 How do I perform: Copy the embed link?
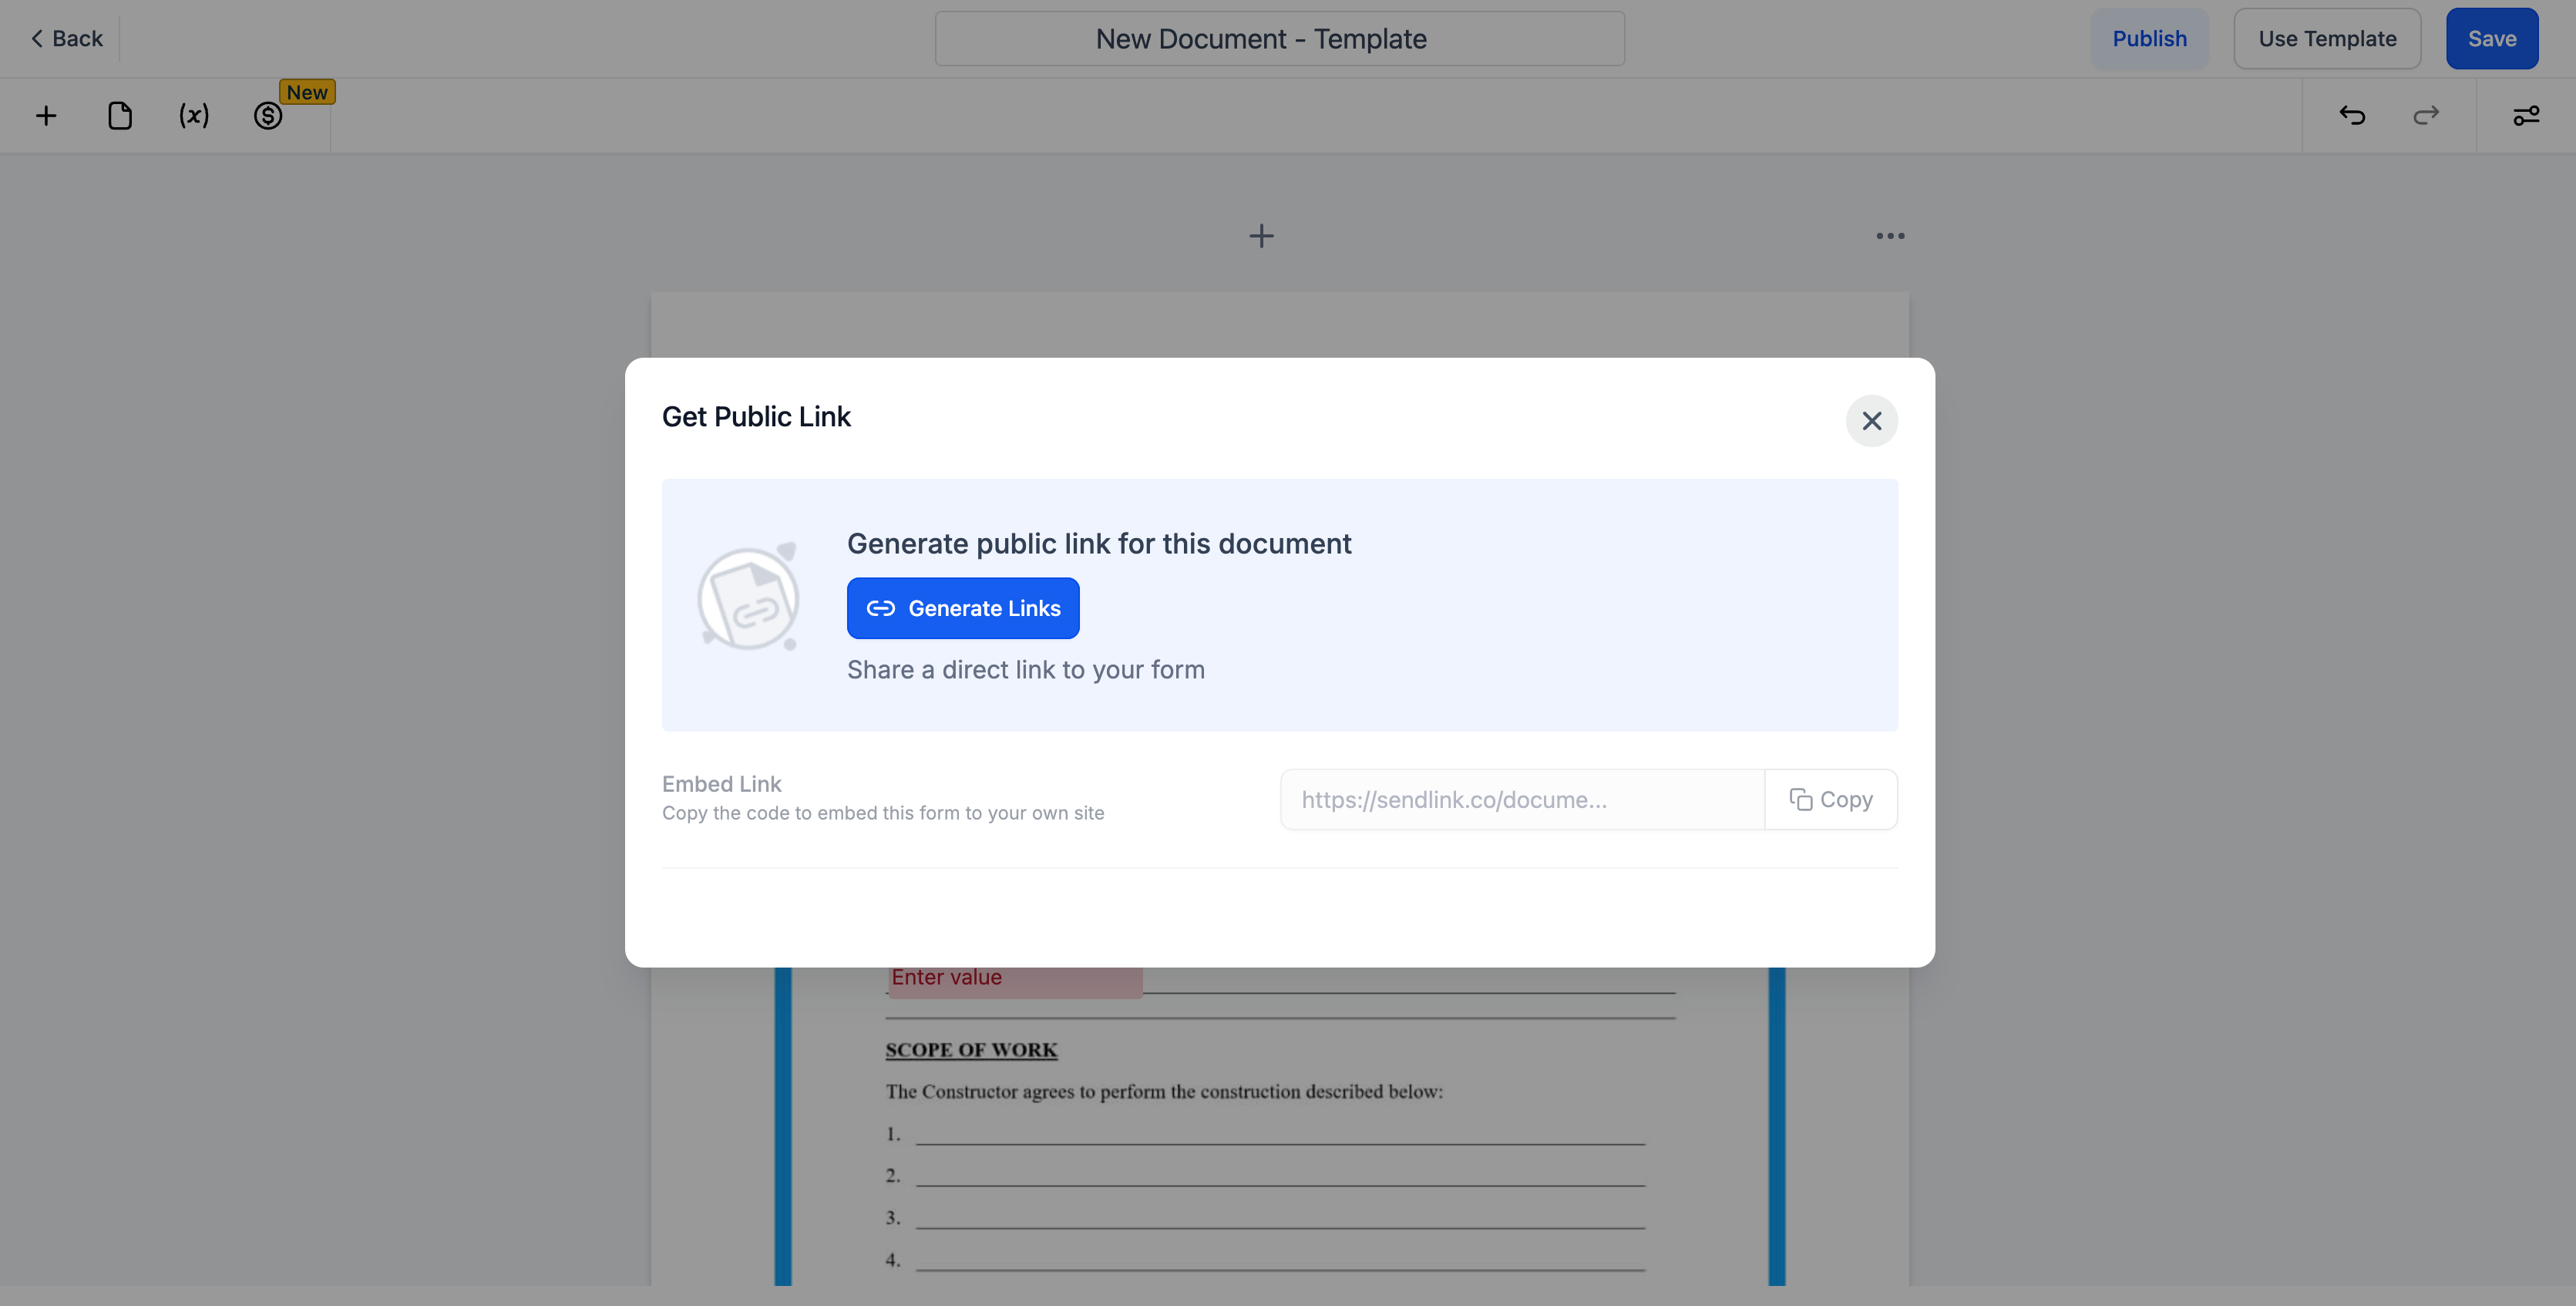click(x=1831, y=799)
